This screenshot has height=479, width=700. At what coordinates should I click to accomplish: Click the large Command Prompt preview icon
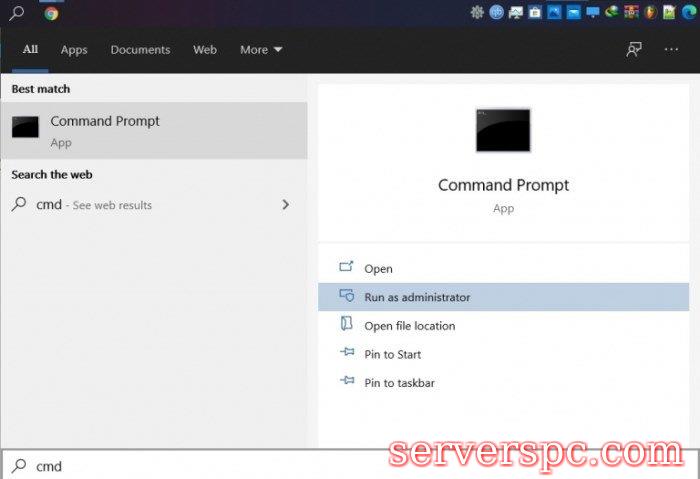[503, 130]
